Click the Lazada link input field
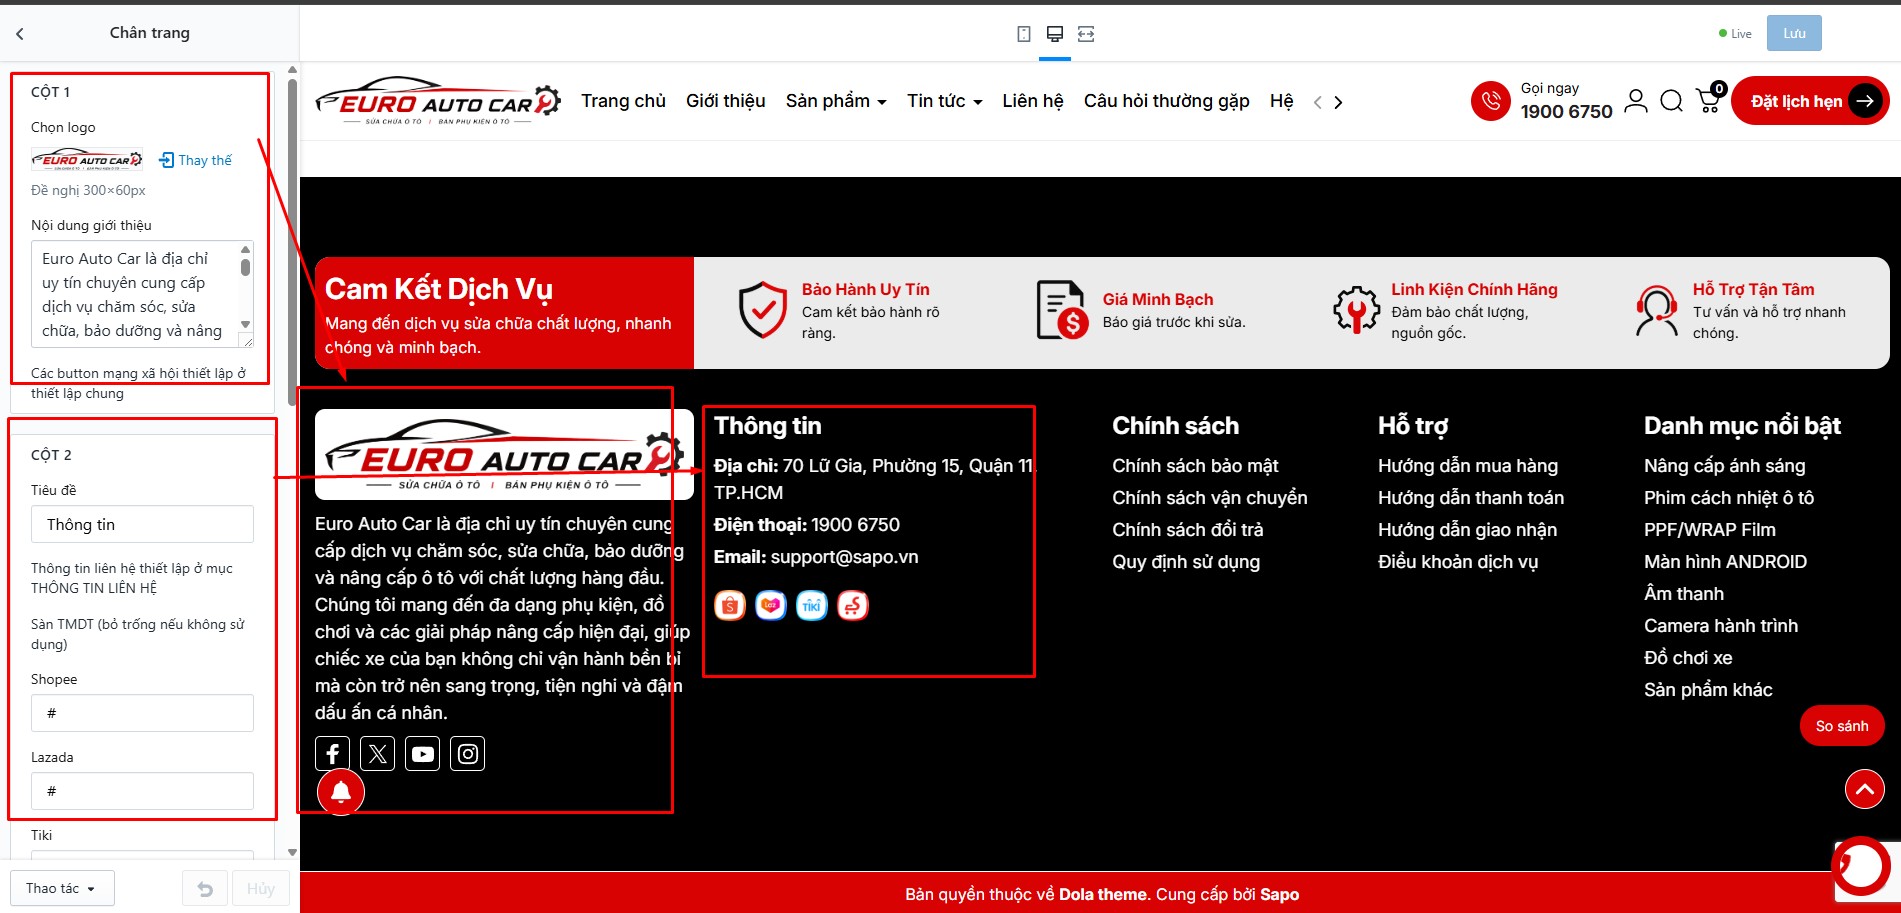The height and width of the screenshot is (913, 1901). [x=142, y=791]
